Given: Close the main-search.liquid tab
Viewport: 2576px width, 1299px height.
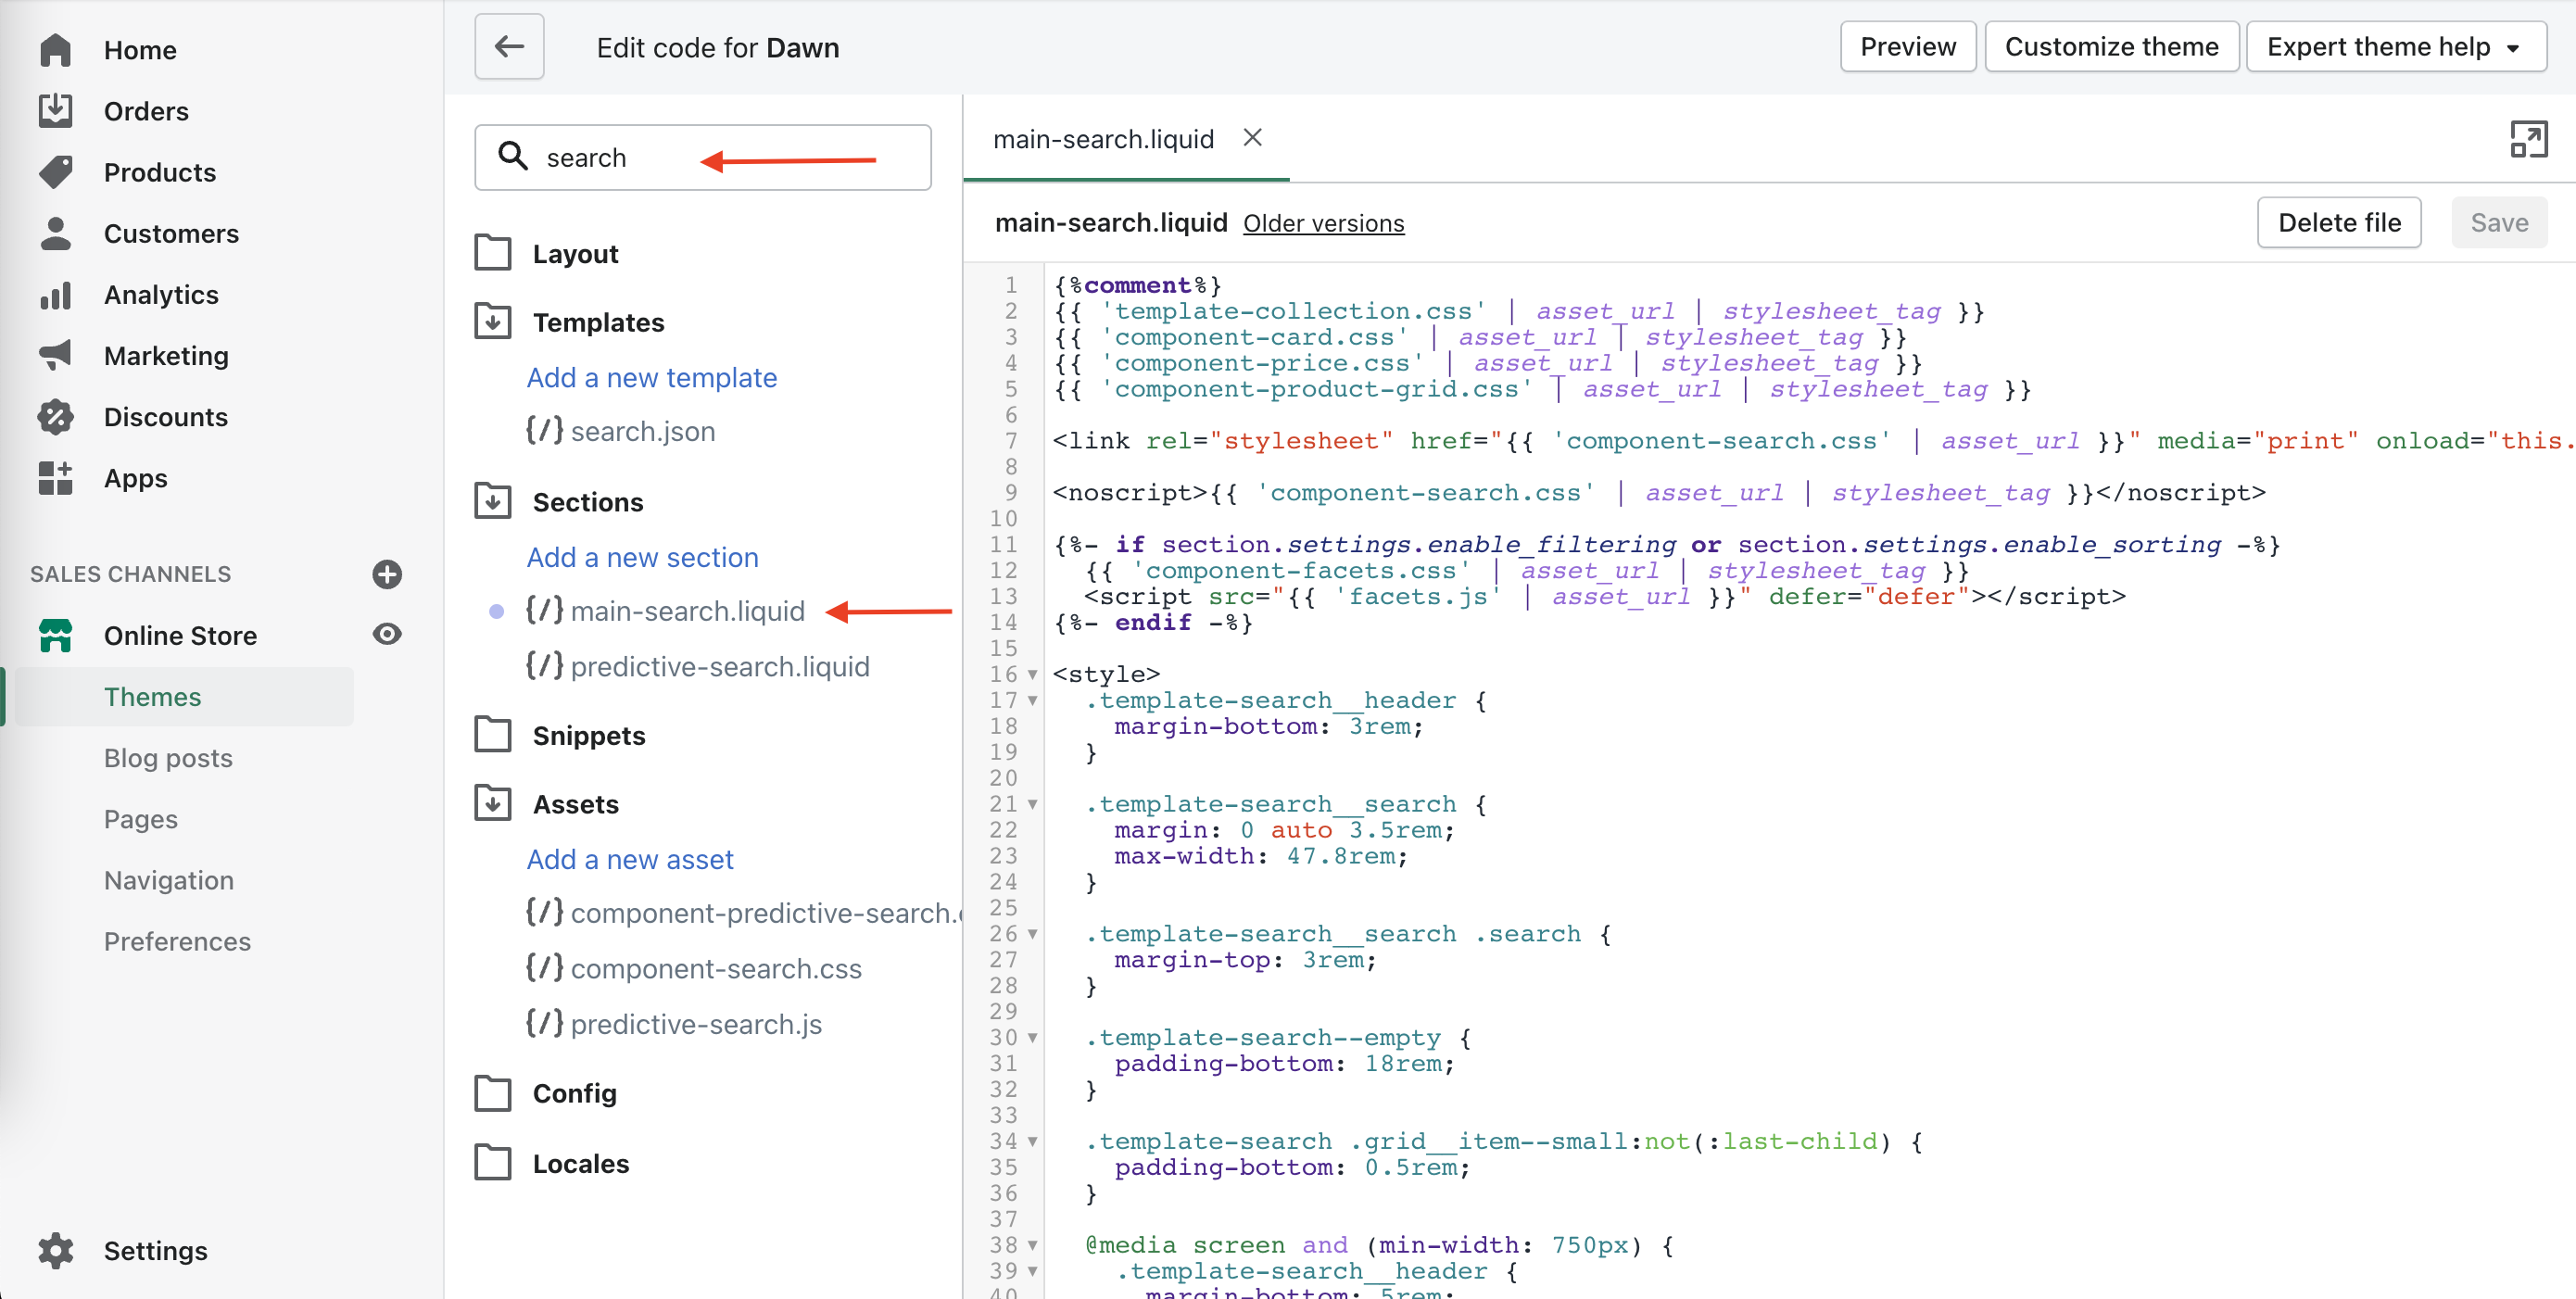Looking at the screenshot, I should click(x=1252, y=138).
